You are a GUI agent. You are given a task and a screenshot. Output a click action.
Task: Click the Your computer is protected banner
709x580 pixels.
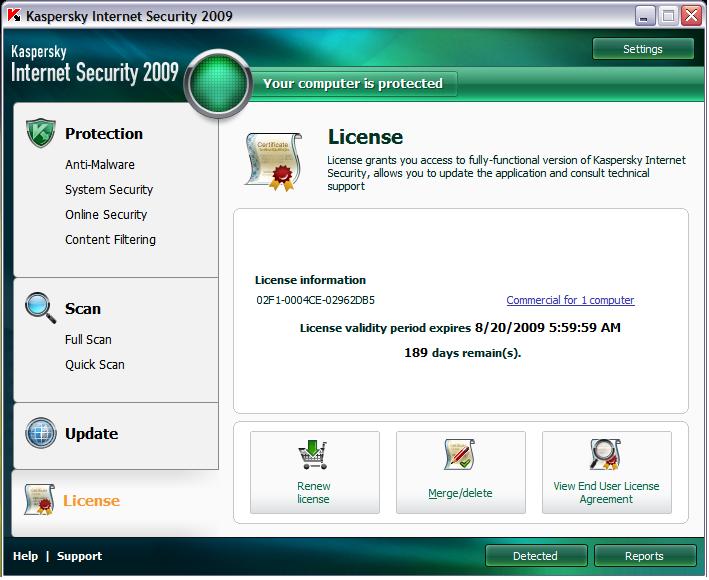tap(353, 83)
